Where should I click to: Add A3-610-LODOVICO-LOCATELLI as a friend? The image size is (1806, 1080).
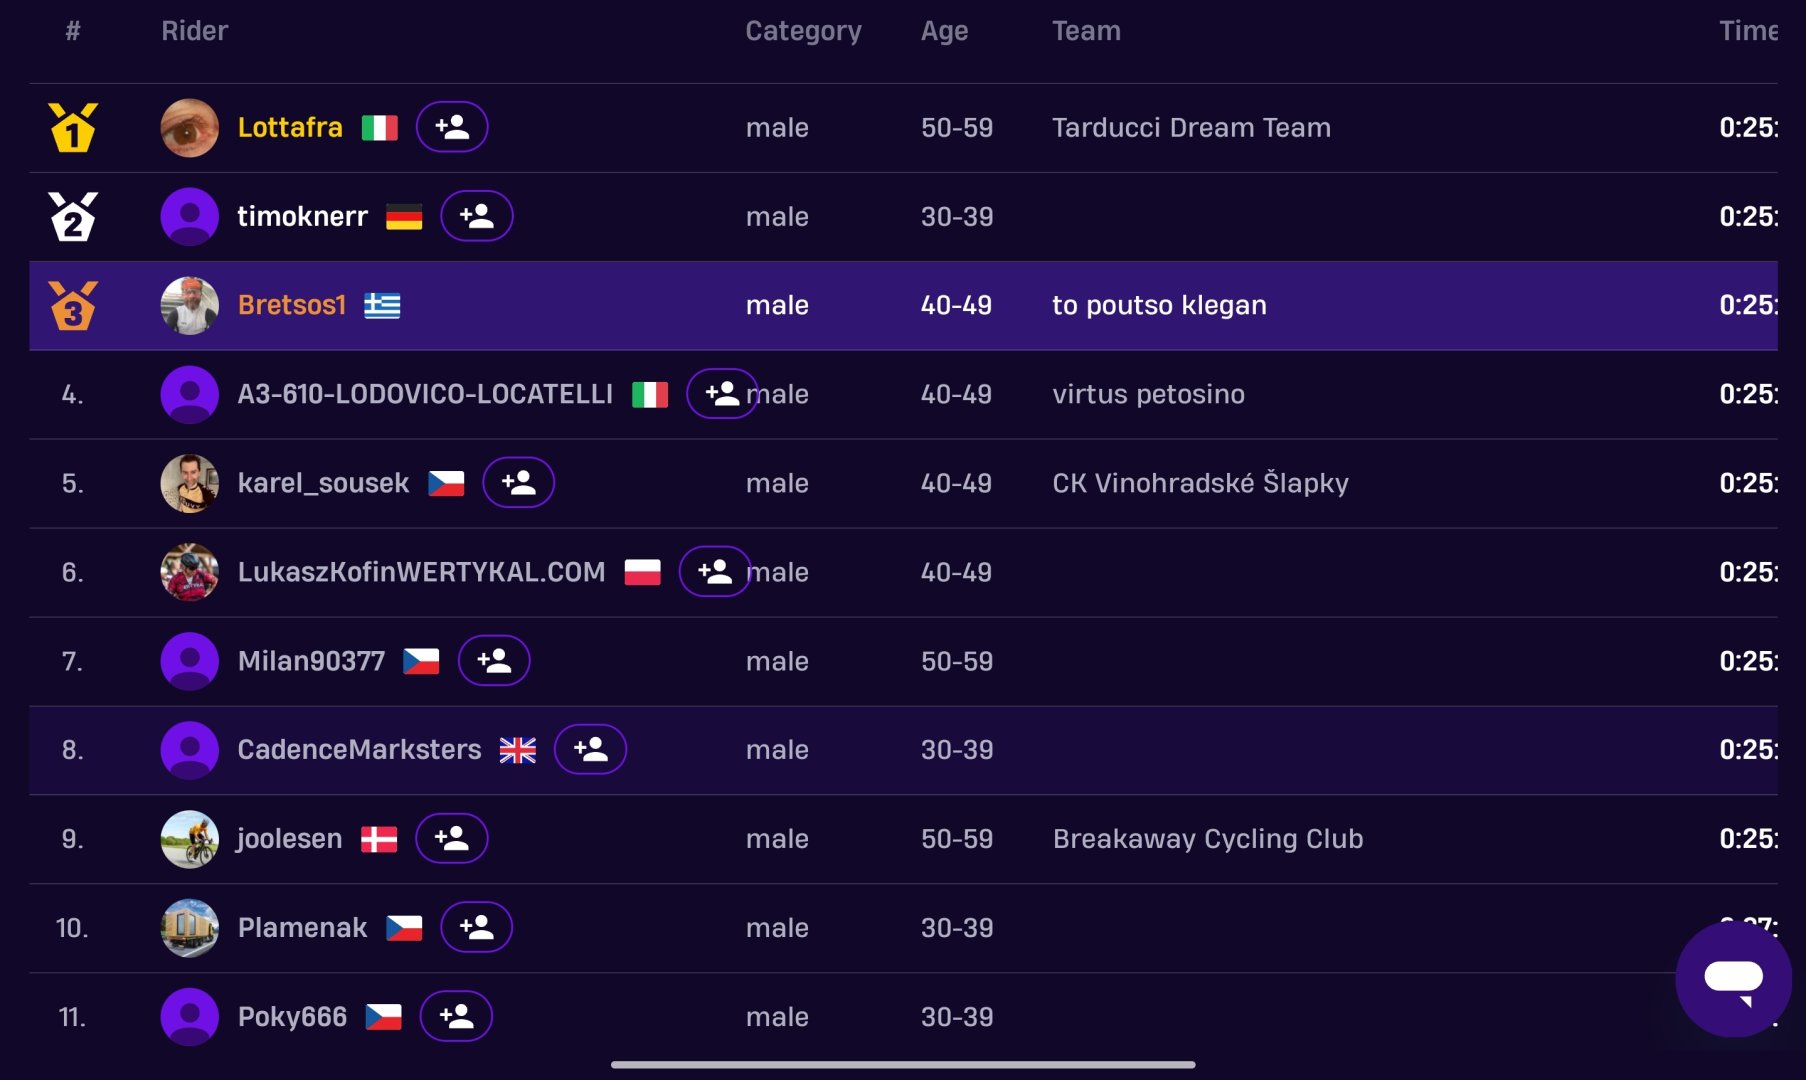click(x=722, y=394)
